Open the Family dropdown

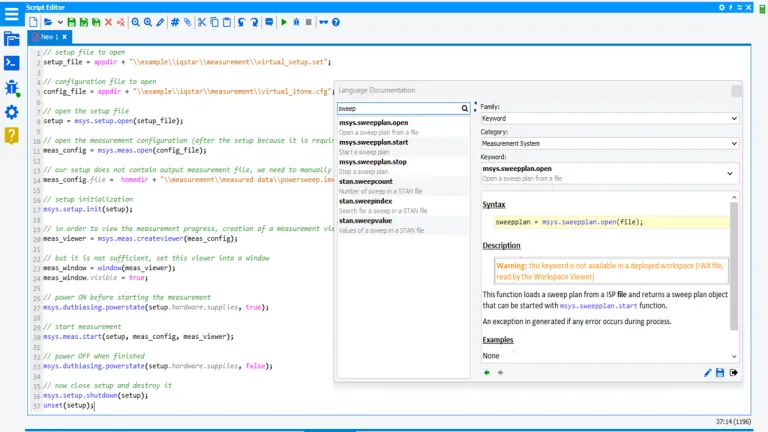coord(609,118)
